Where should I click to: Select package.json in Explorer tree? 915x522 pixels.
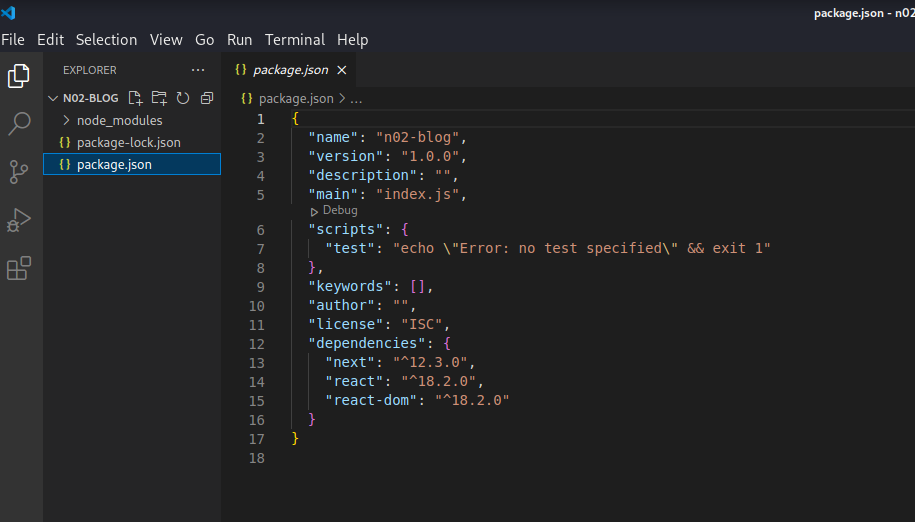coord(132,164)
